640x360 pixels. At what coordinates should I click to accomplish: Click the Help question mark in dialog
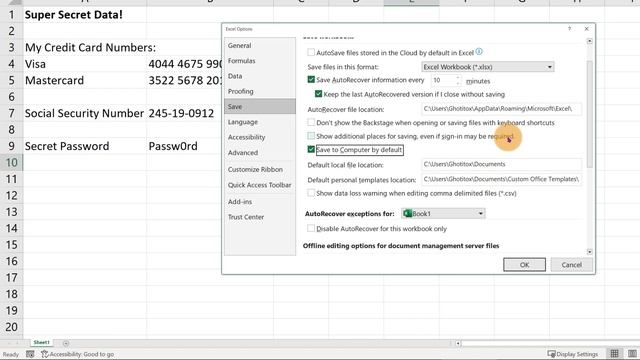tap(569, 29)
